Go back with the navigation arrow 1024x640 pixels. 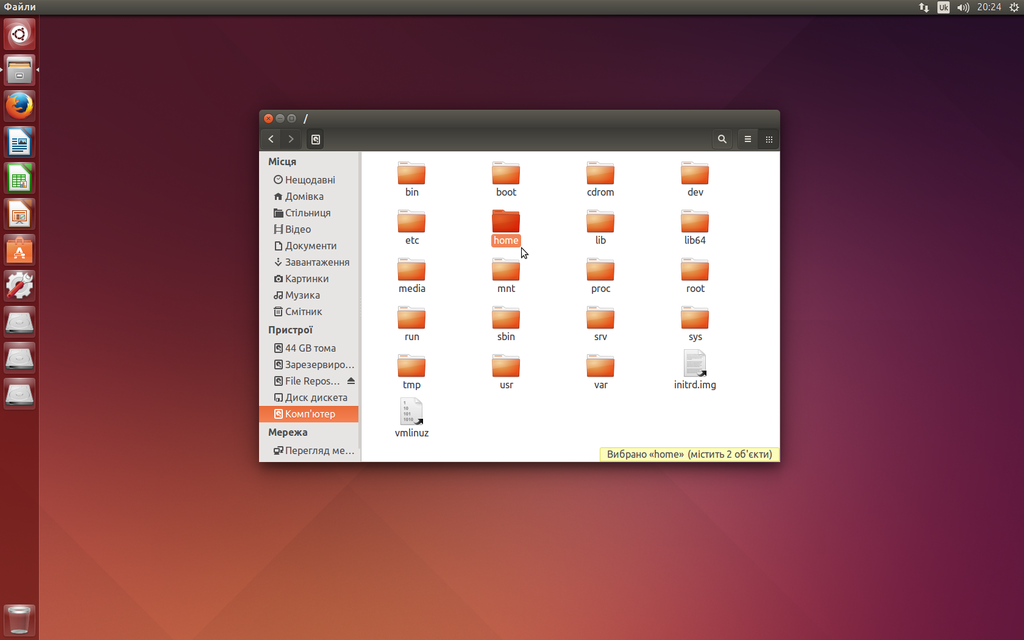point(271,139)
